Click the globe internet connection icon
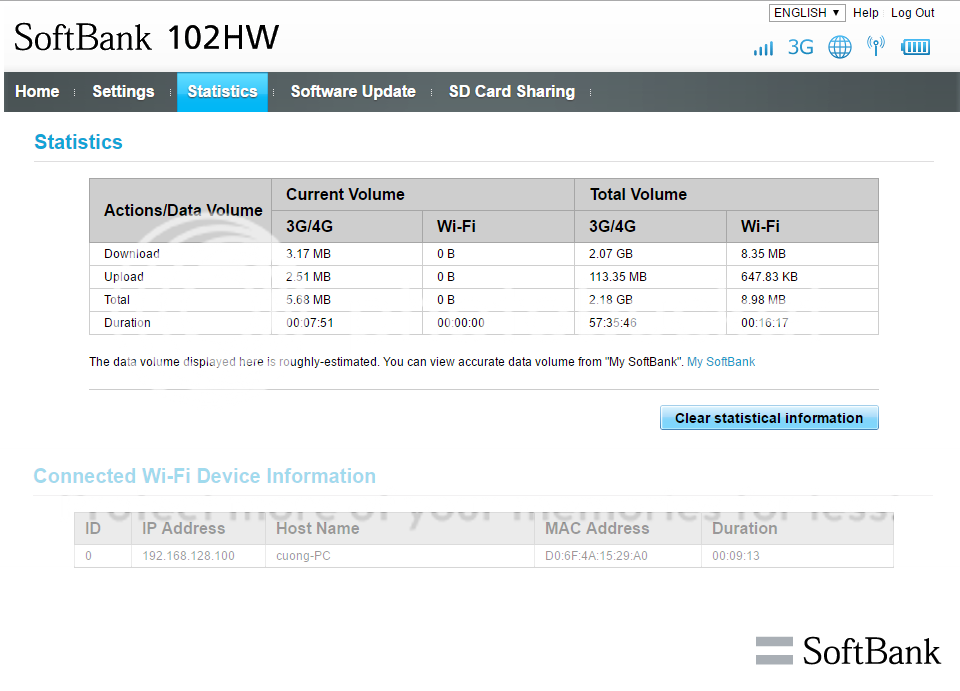 pyautogui.click(x=839, y=47)
